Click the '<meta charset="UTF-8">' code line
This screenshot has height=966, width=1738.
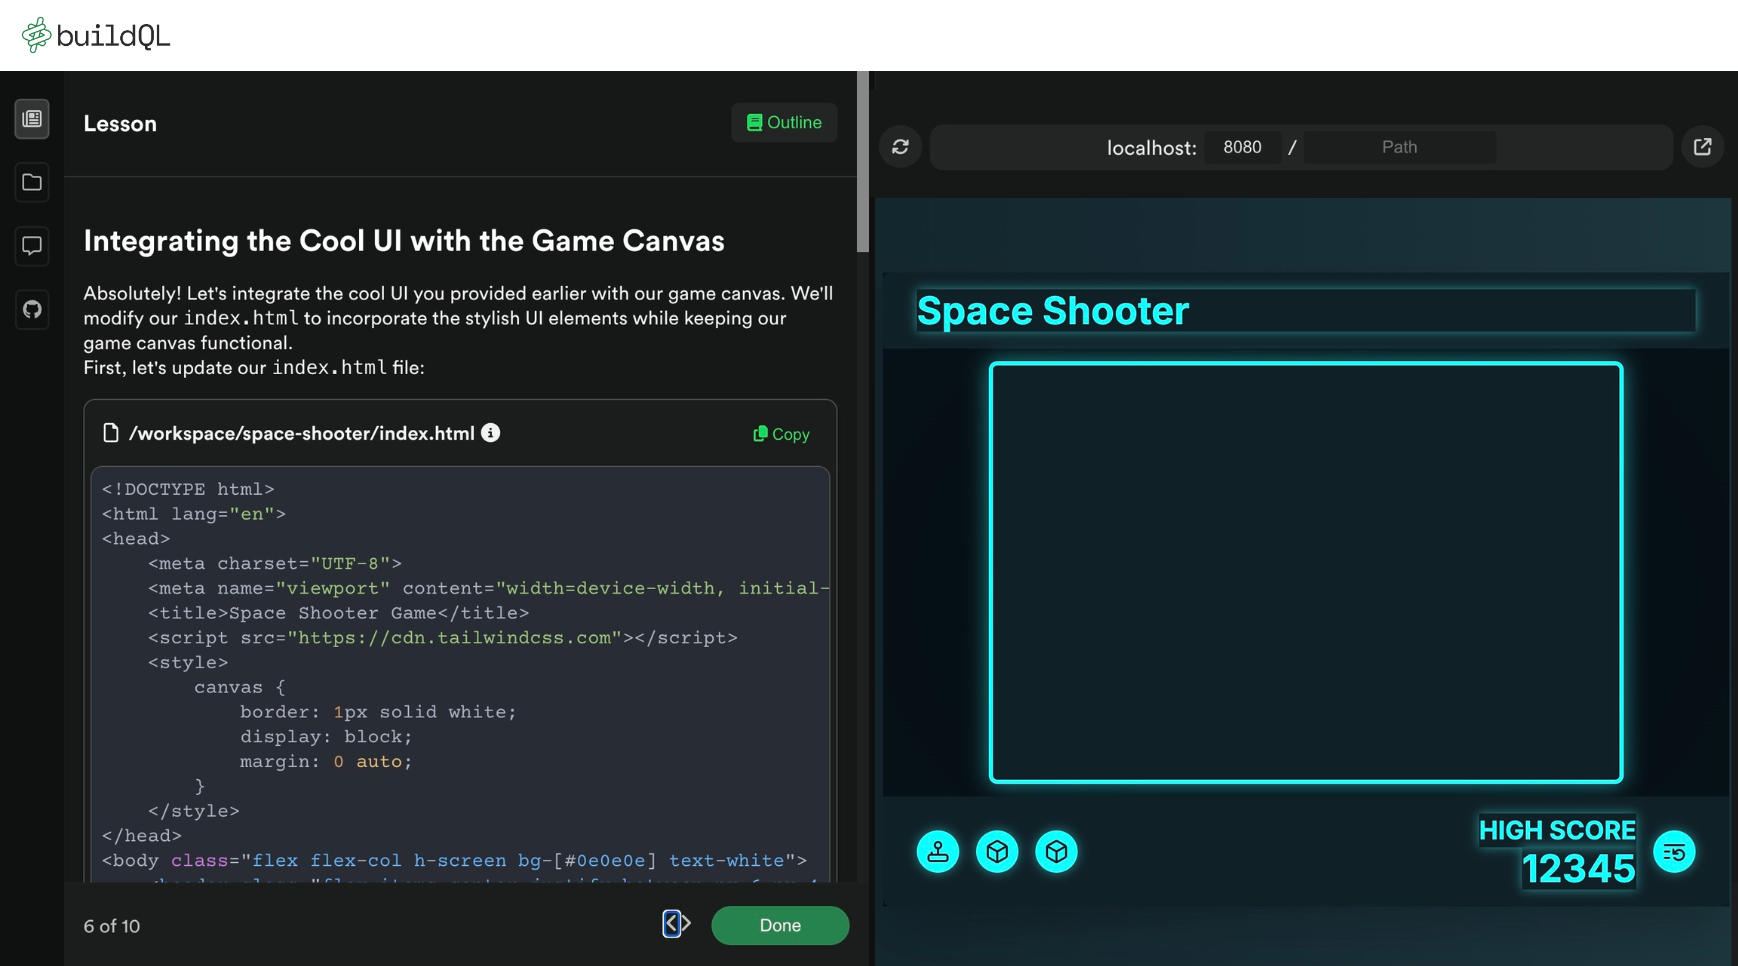274,564
